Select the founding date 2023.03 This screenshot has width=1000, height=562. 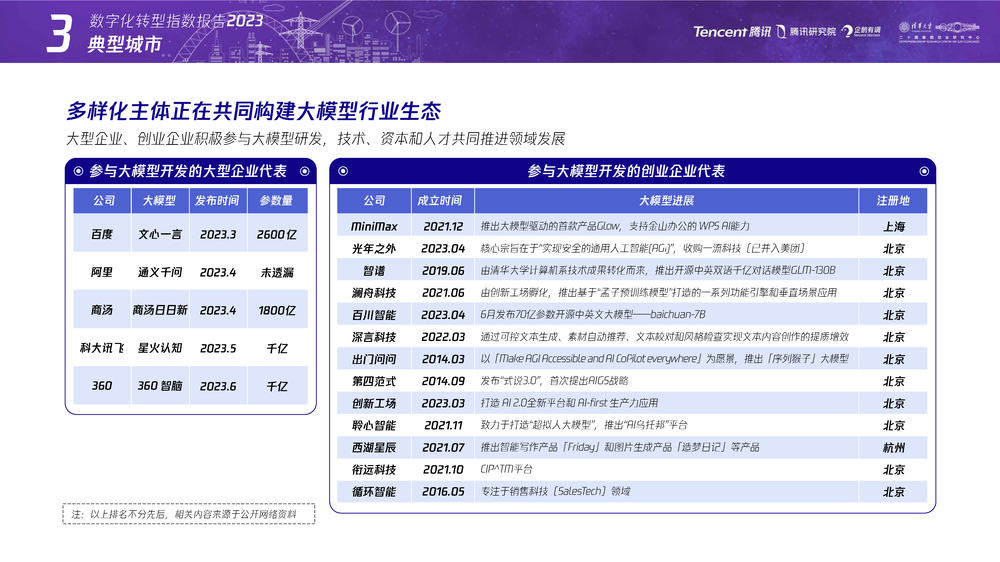click(443, 403)
